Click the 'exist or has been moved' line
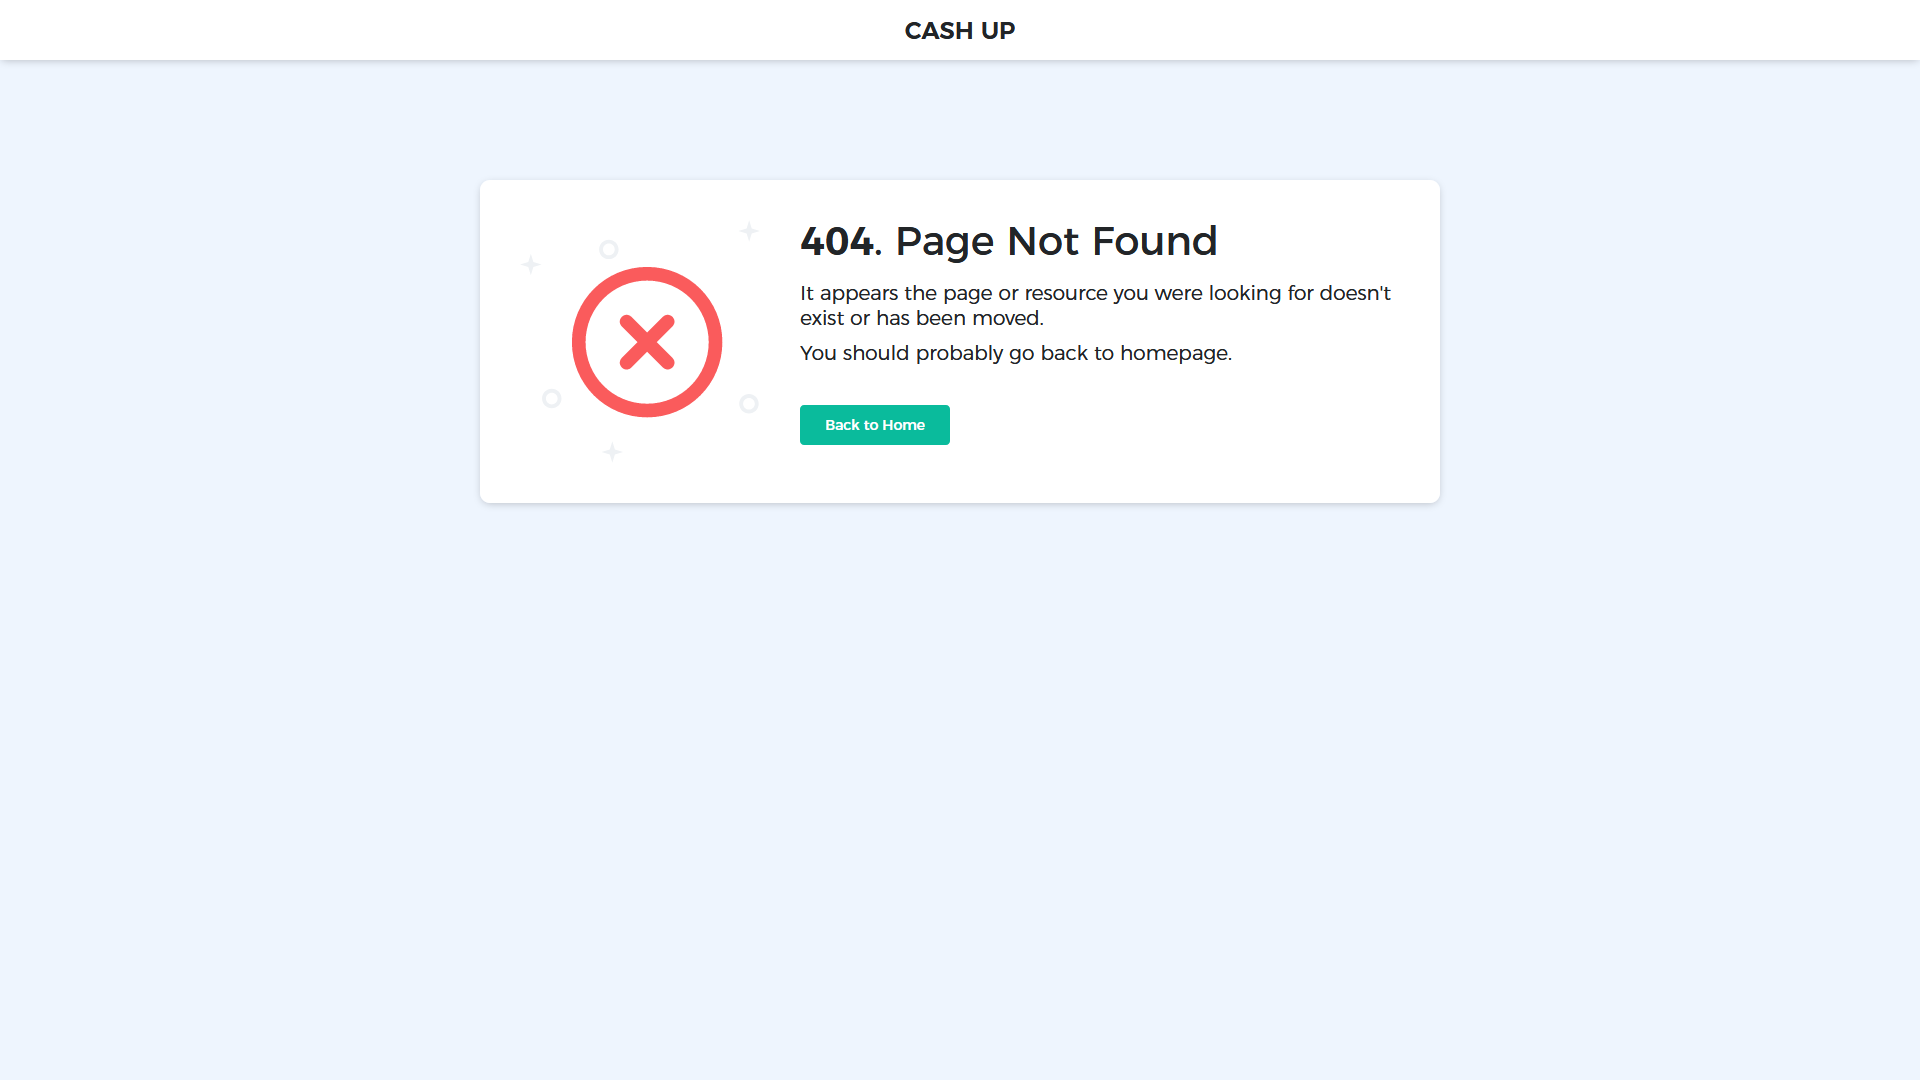 922,318
